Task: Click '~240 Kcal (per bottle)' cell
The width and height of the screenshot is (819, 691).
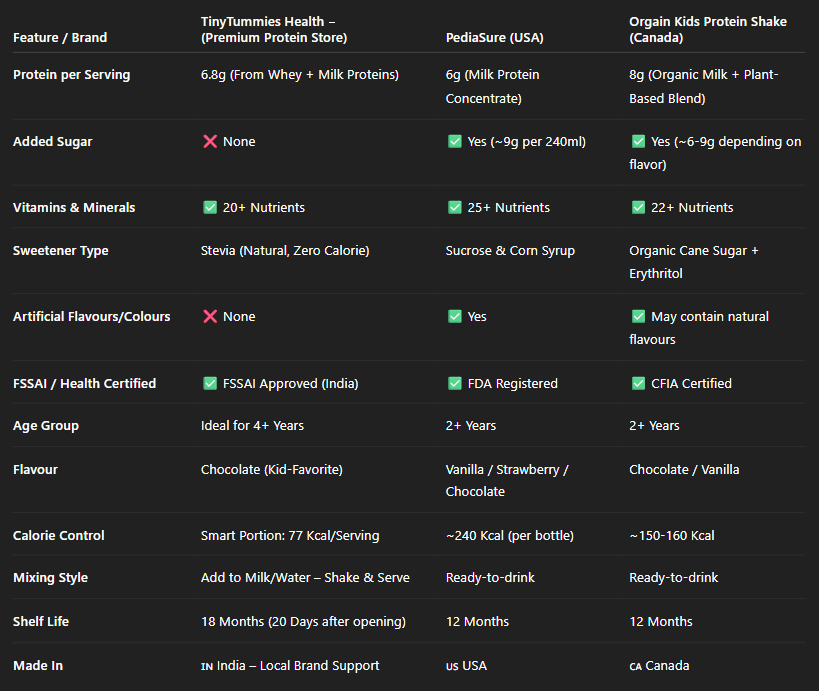Action: tap(510, 535)
